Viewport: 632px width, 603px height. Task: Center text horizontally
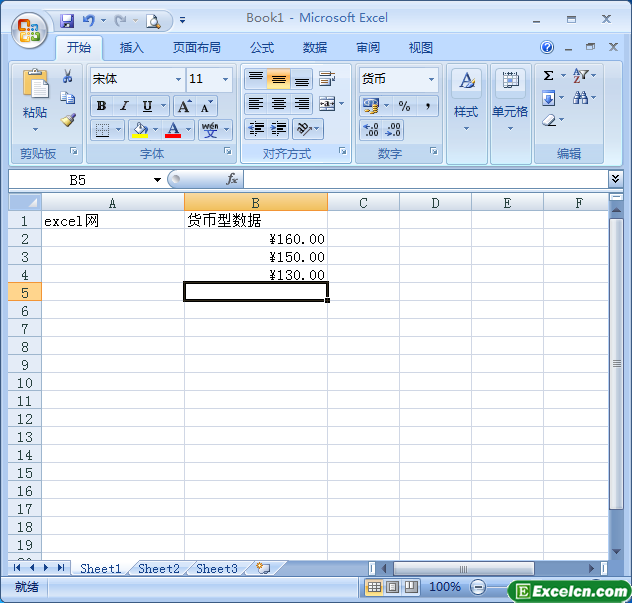[279, 104]
